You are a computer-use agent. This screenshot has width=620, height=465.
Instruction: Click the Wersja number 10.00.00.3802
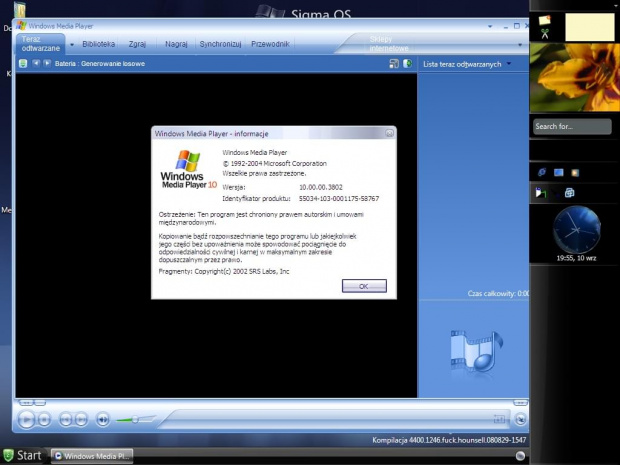tap(321, 187)
